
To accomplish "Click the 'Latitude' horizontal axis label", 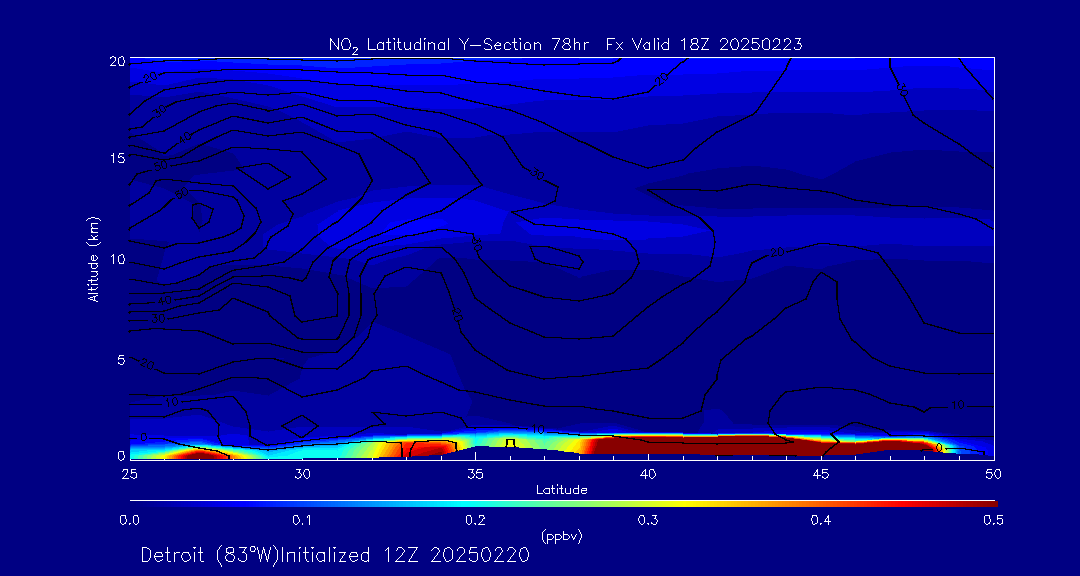I will pyautogui.click(x=561, y=489).
